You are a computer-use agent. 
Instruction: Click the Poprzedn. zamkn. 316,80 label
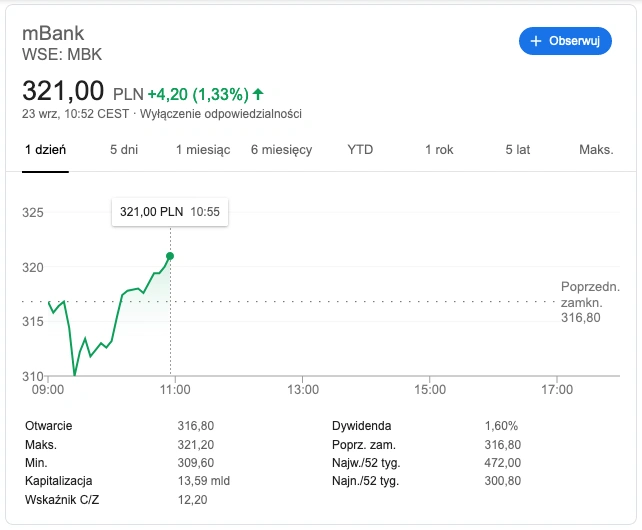[x=590, y=302]
